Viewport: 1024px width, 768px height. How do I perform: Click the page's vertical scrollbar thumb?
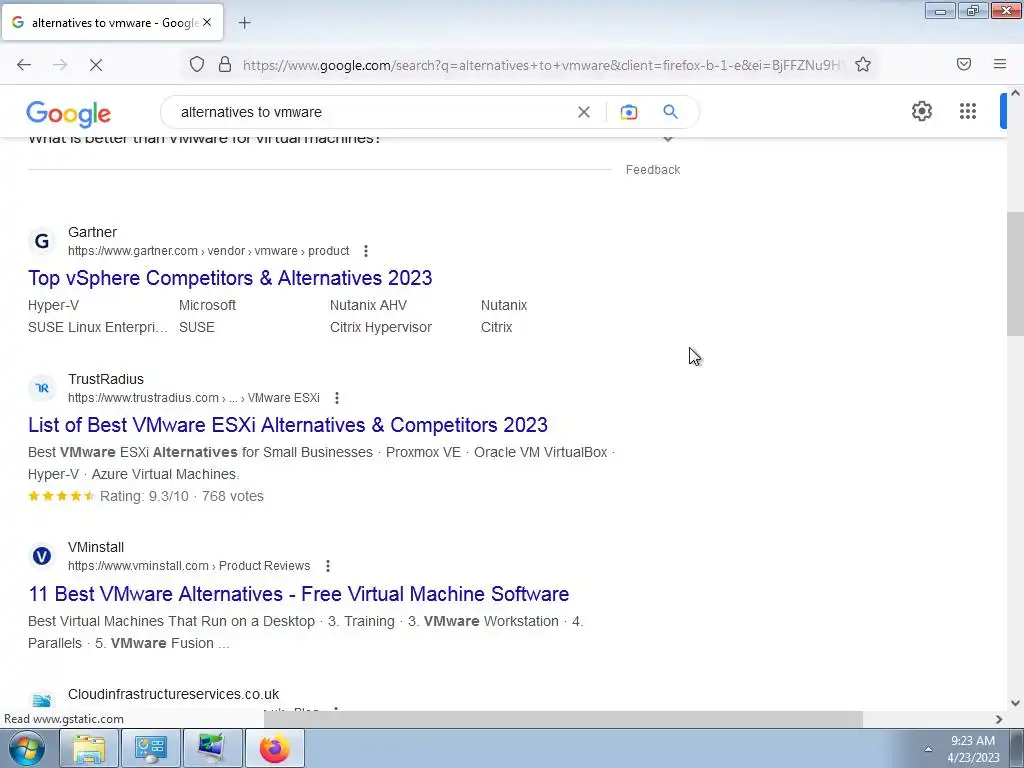[x=1015, y=274]
